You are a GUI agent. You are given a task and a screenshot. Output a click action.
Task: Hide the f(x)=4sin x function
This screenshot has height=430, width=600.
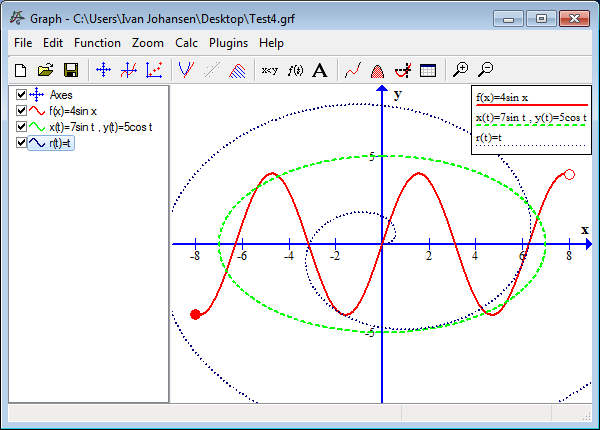(22, 111)
